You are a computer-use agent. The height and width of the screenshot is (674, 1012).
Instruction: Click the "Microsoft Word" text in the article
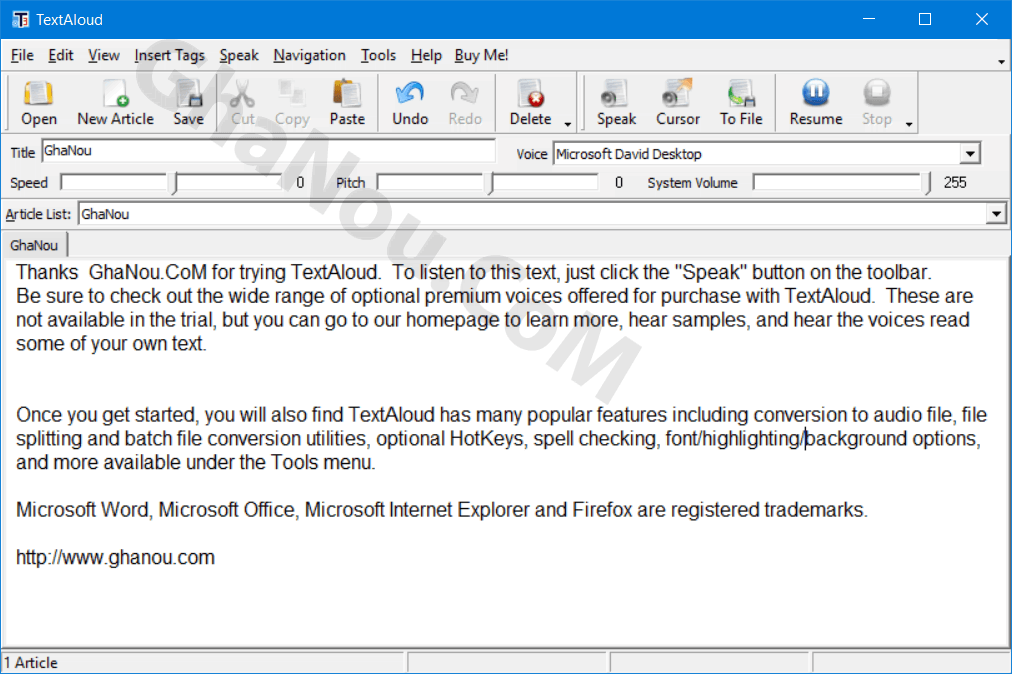point(83,509)
